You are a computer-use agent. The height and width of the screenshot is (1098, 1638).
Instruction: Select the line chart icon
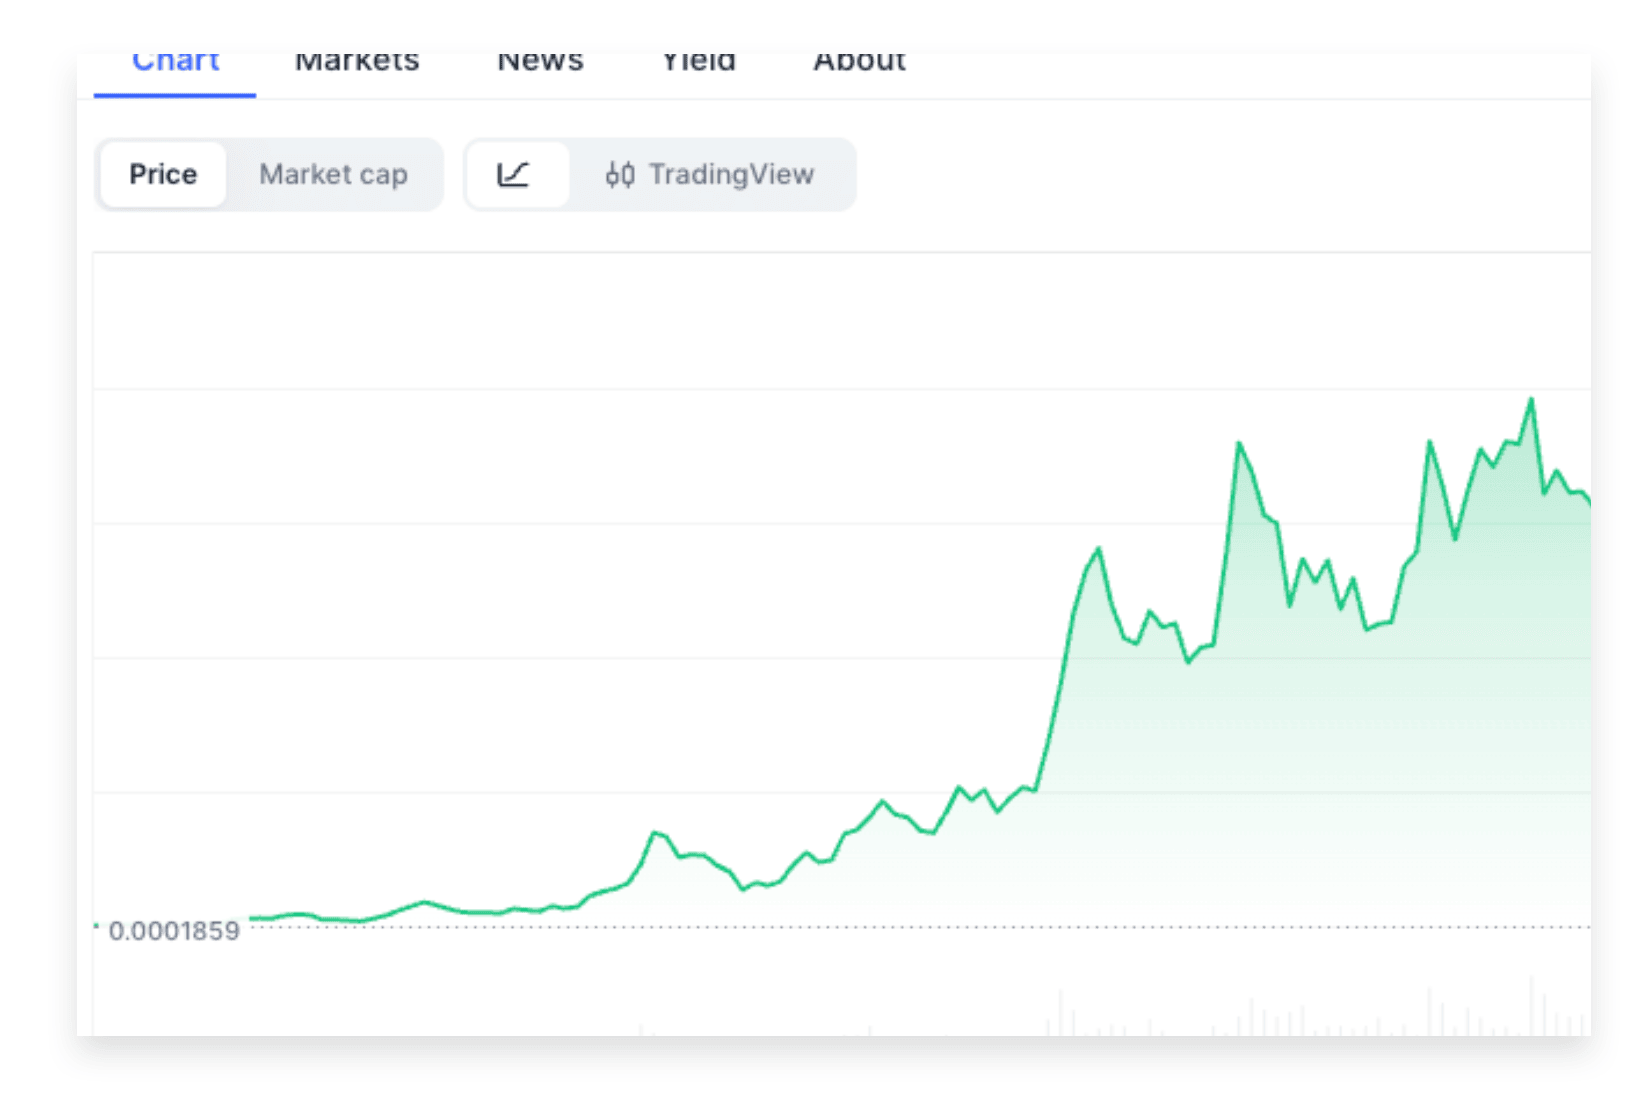pos(516,175)
